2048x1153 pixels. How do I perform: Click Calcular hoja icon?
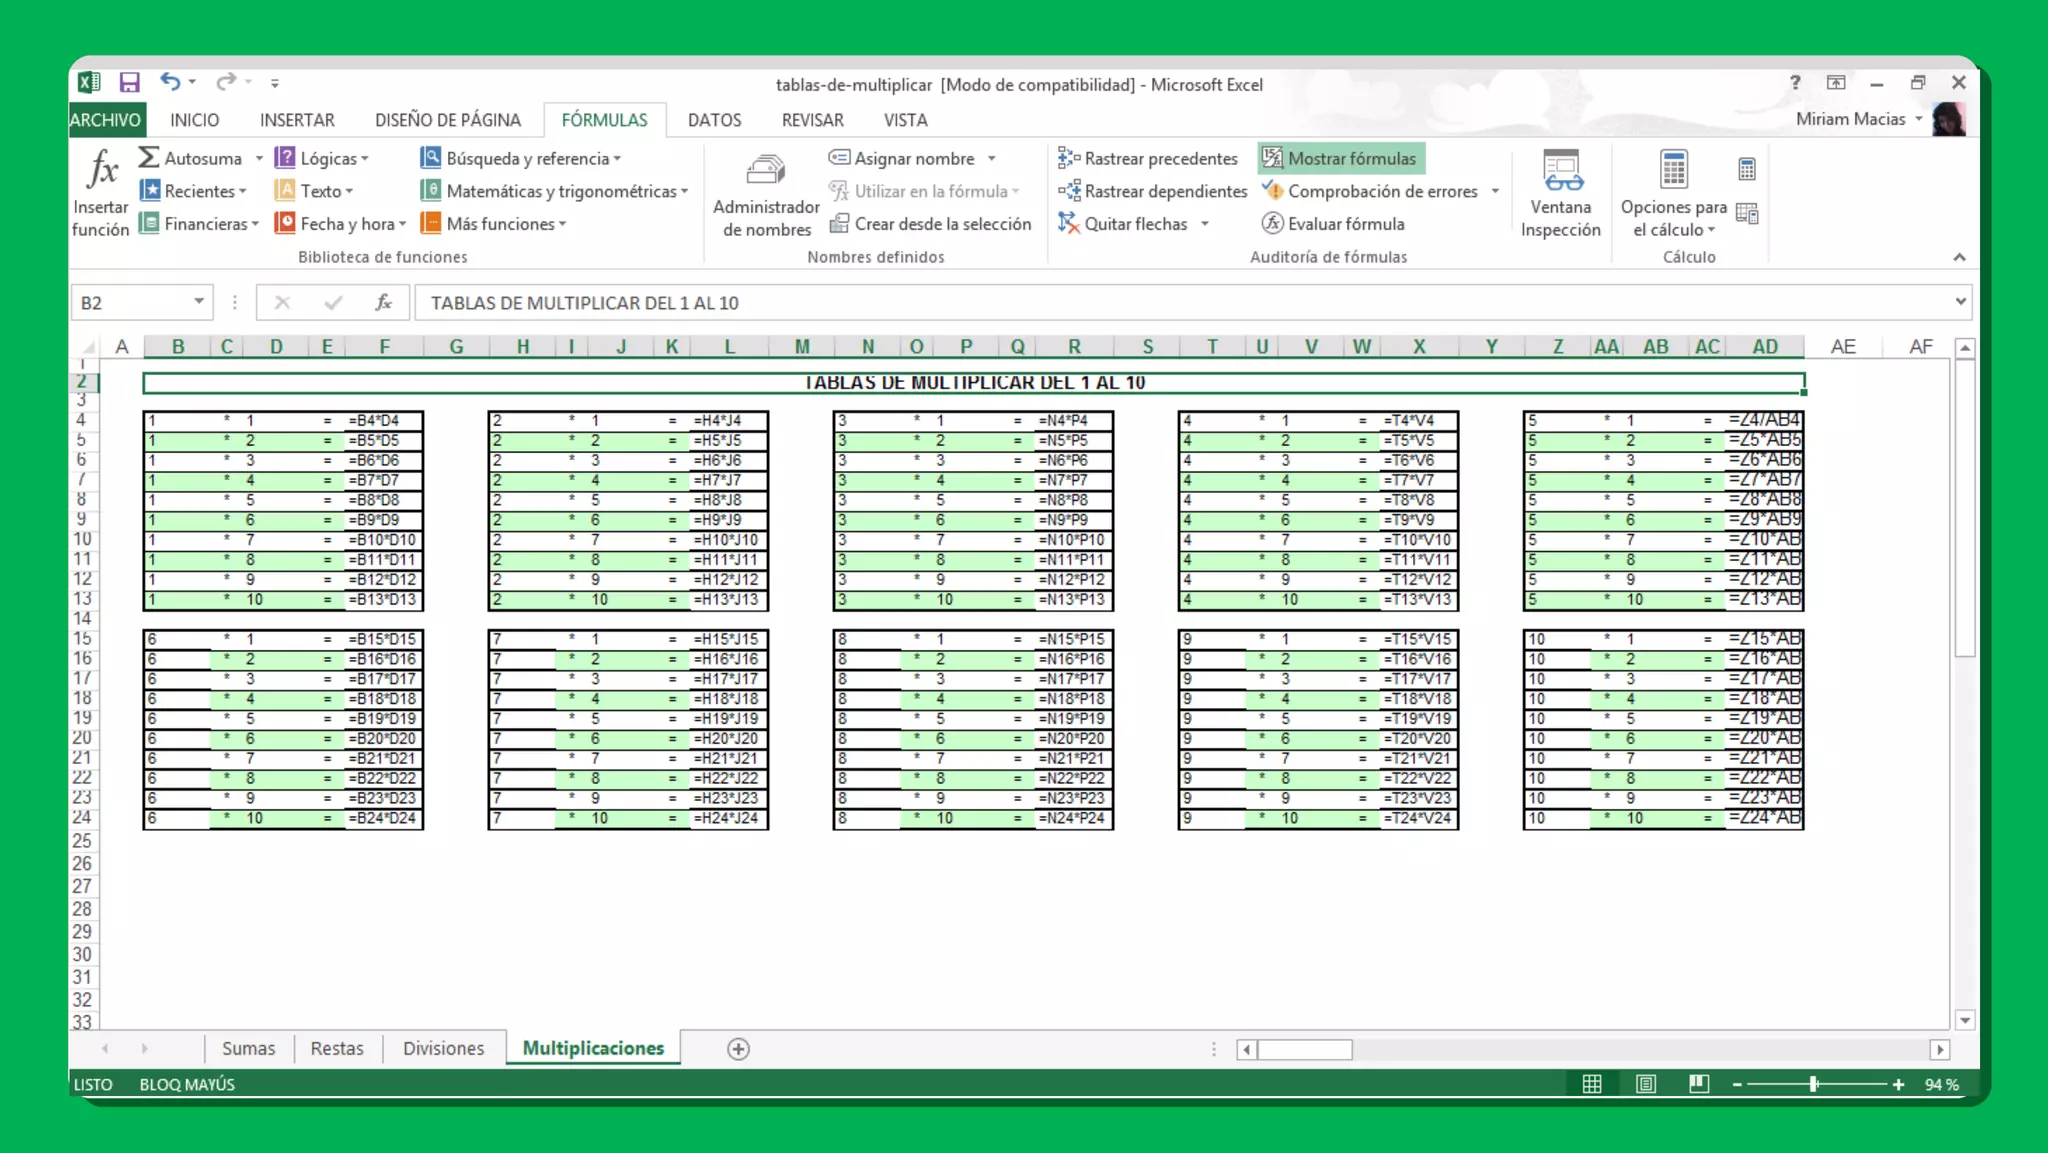coord(1747,213)
